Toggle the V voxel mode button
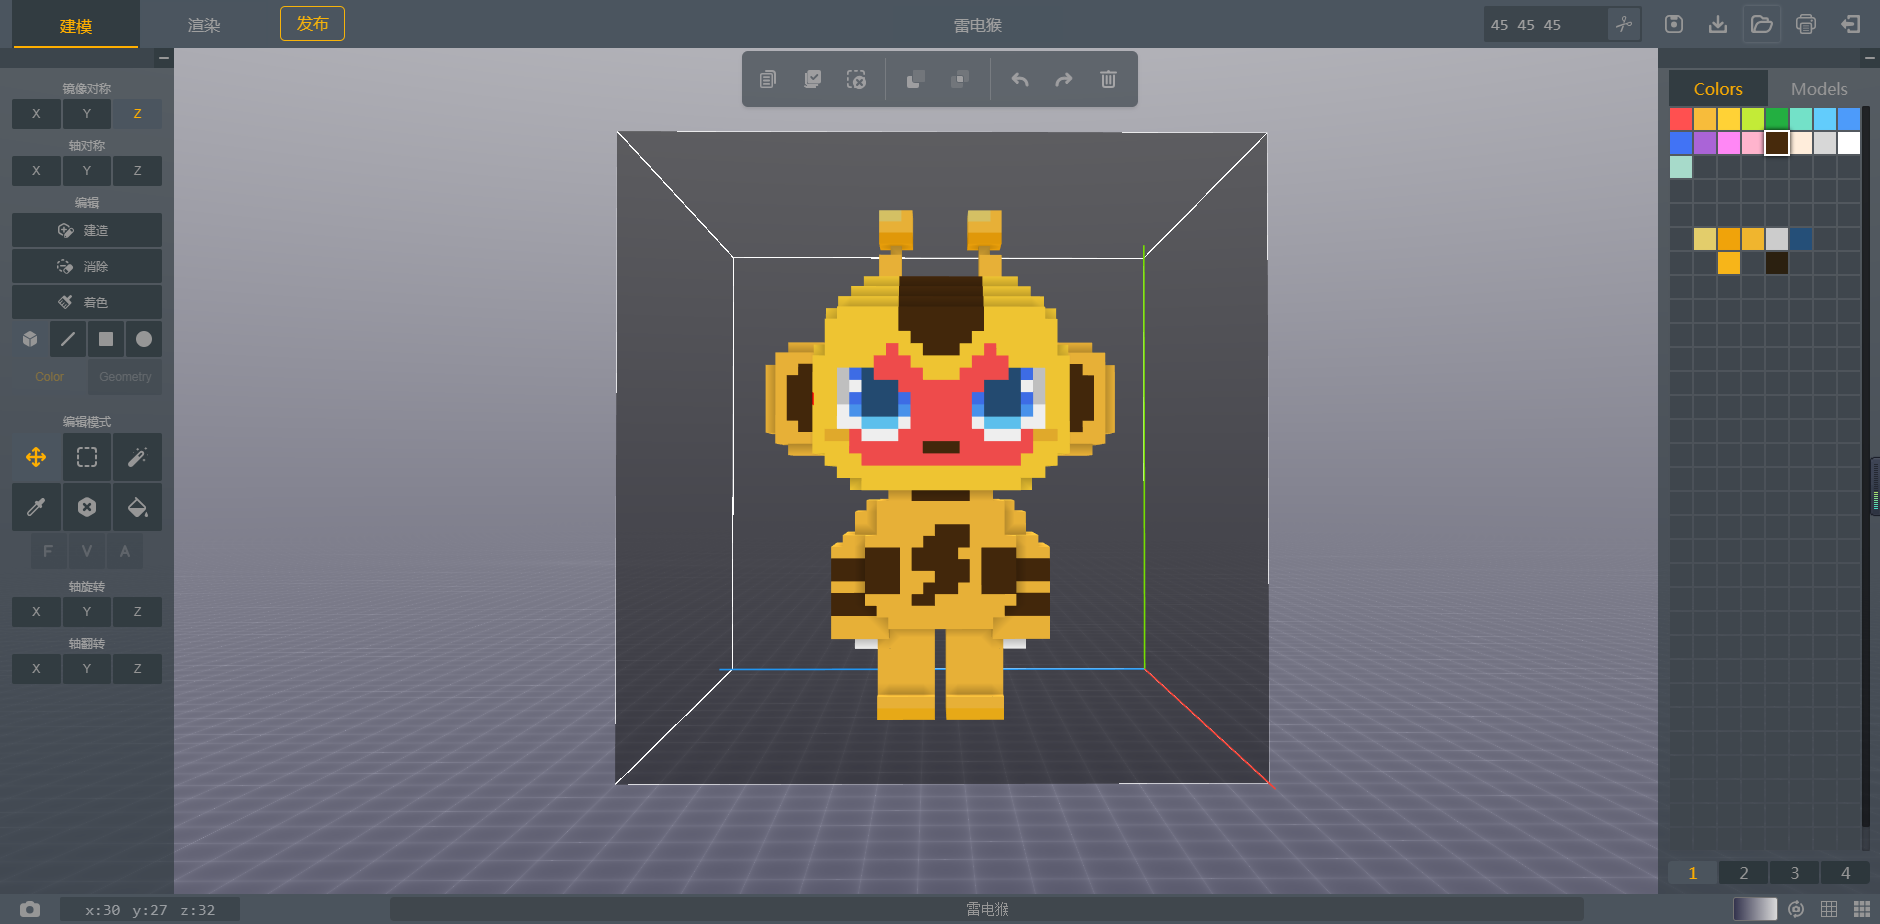 tap(87, 551)
